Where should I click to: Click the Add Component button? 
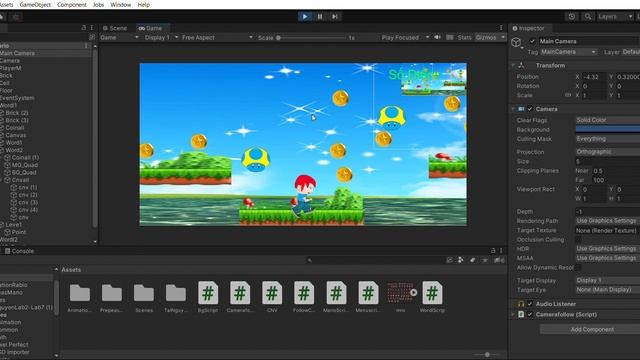(592, 329)
